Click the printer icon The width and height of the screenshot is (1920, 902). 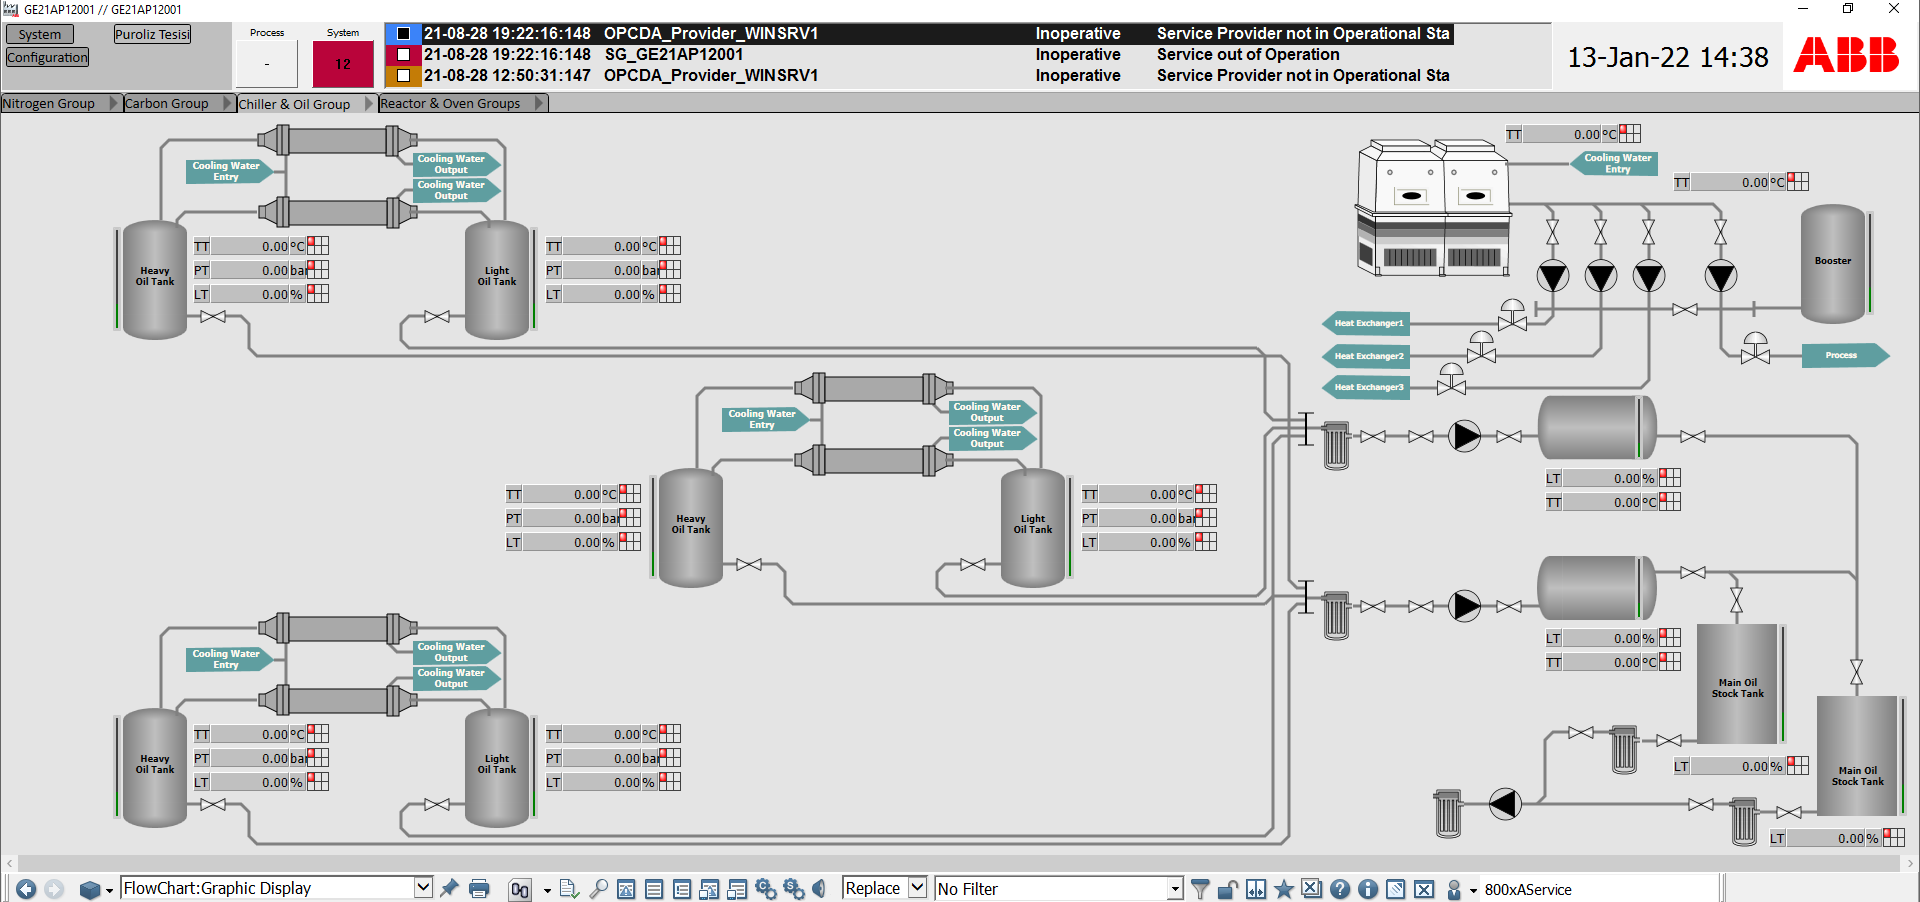pos(479,888)
